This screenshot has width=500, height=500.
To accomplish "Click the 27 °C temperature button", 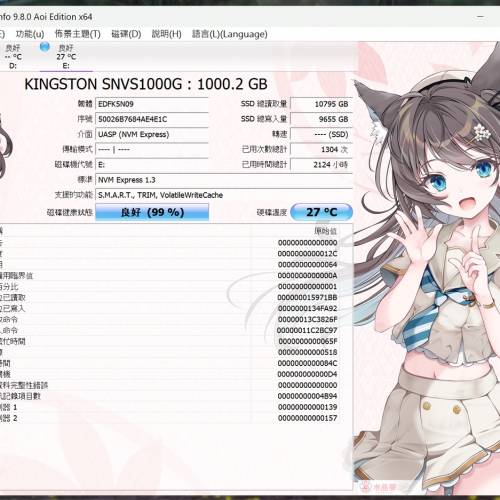I will (322, 212).
